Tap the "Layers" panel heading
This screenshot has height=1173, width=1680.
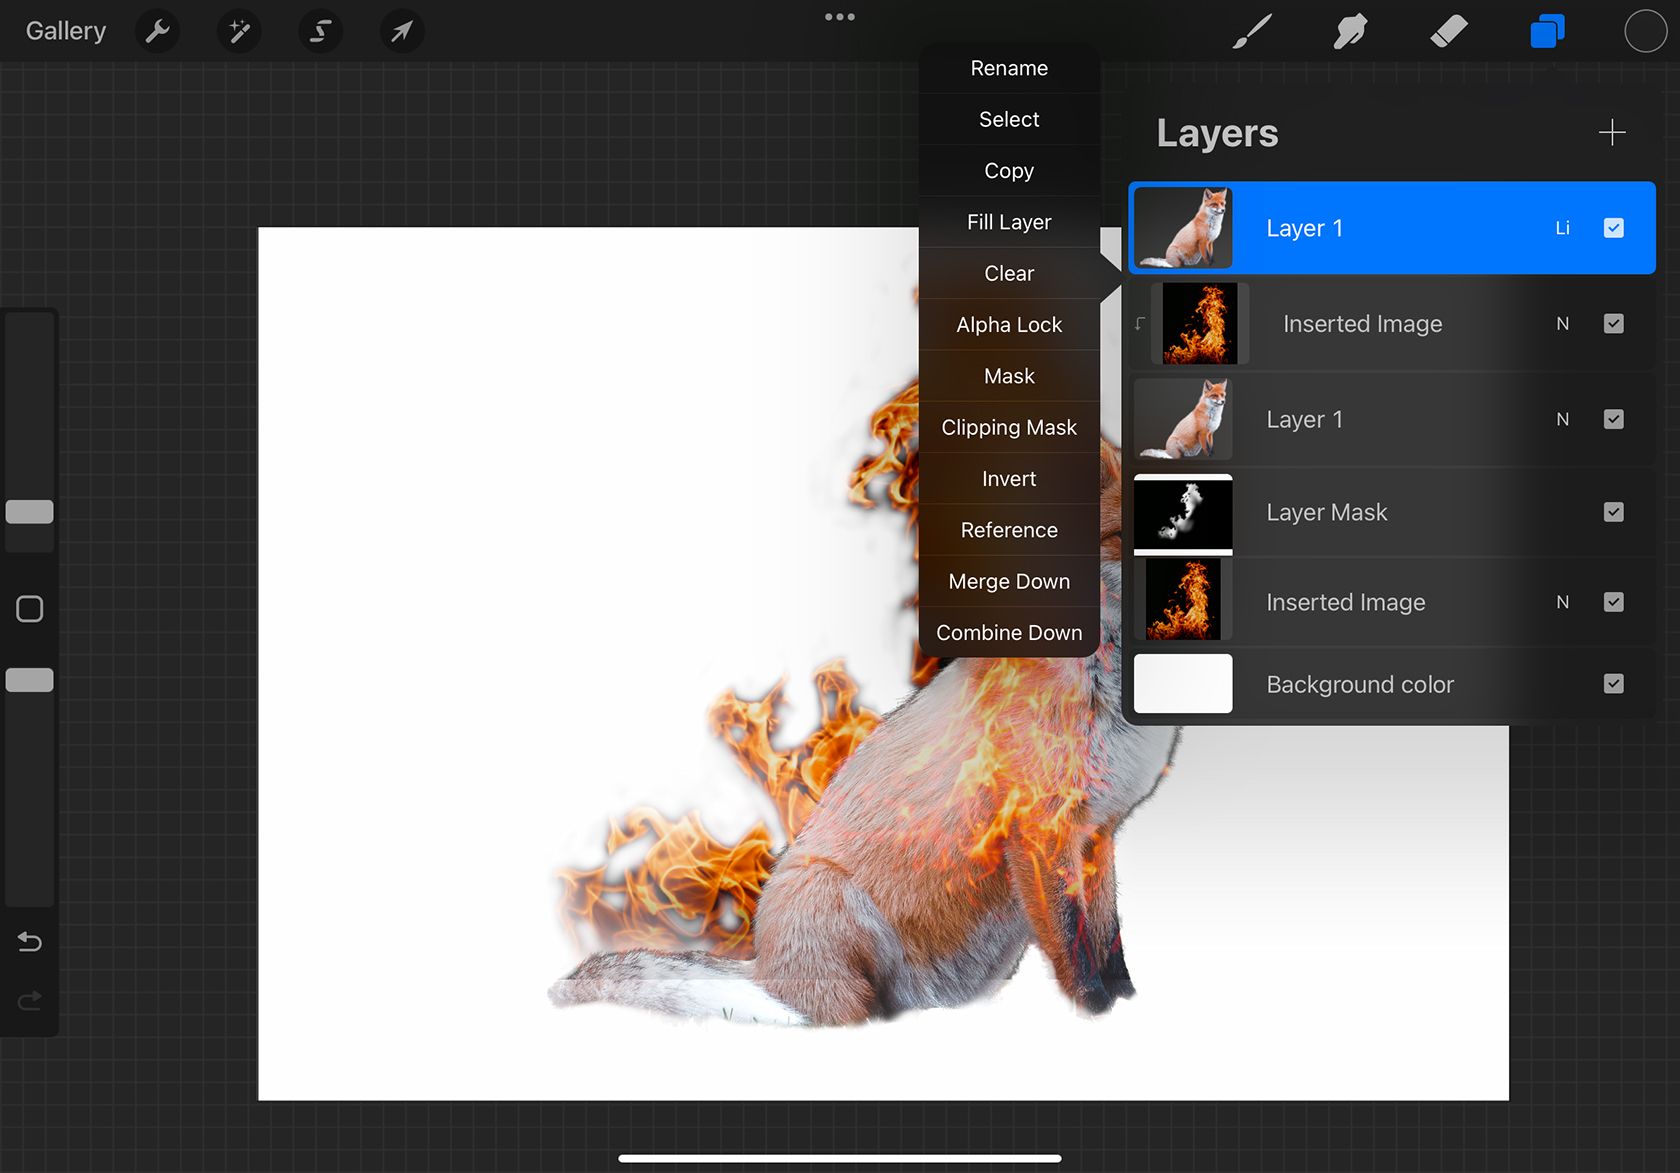tap(1217, 133)
